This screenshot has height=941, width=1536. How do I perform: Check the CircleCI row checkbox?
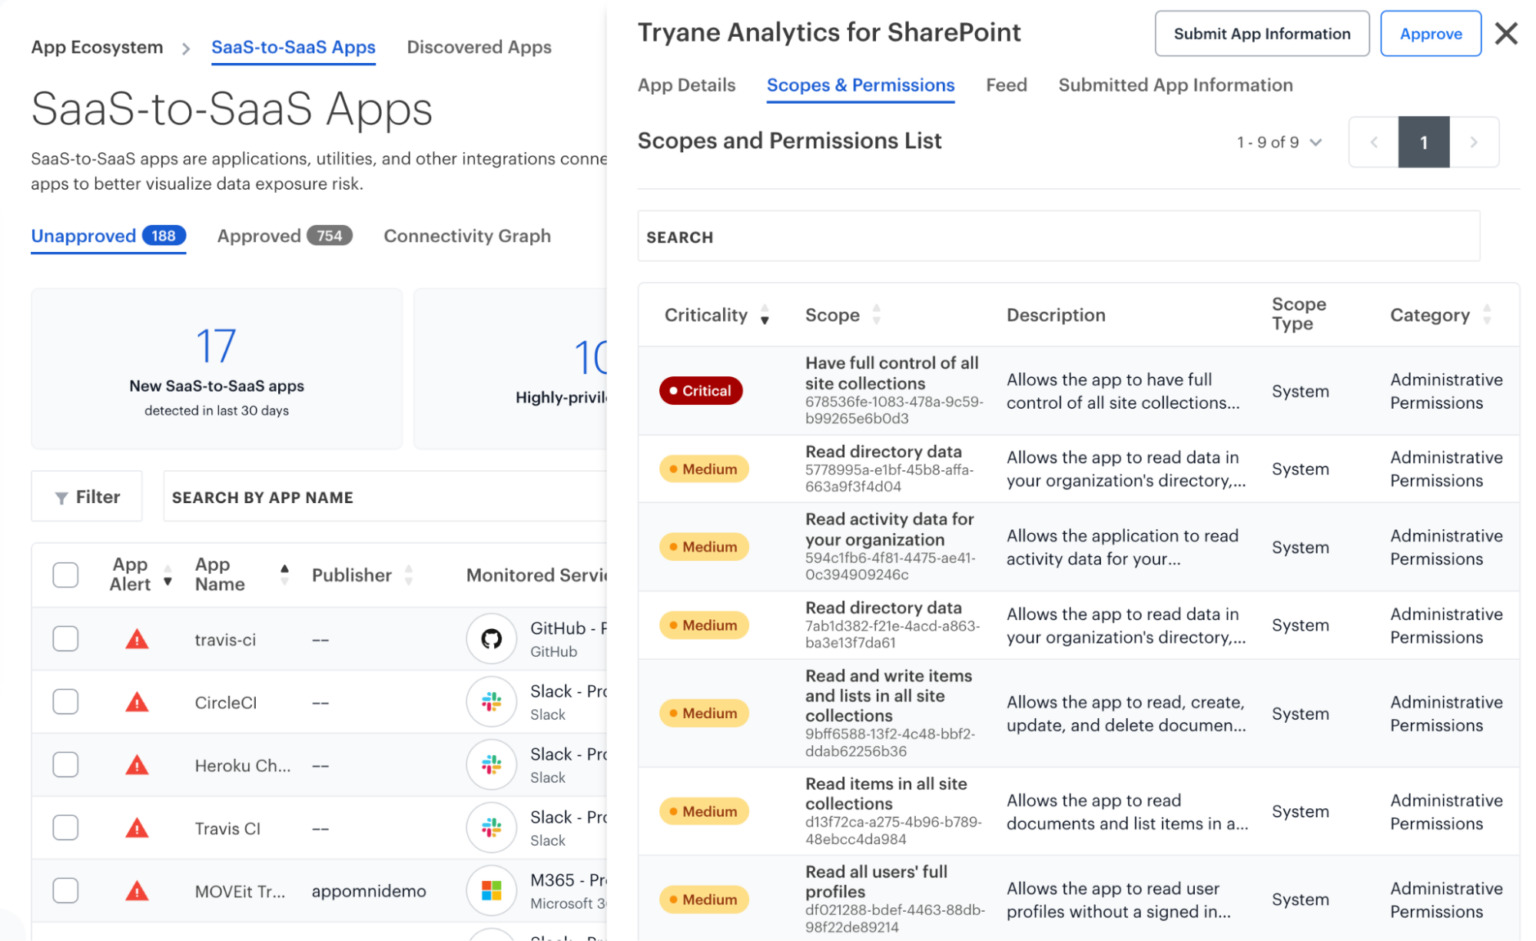pyautogui.click(x=65, y=702)
